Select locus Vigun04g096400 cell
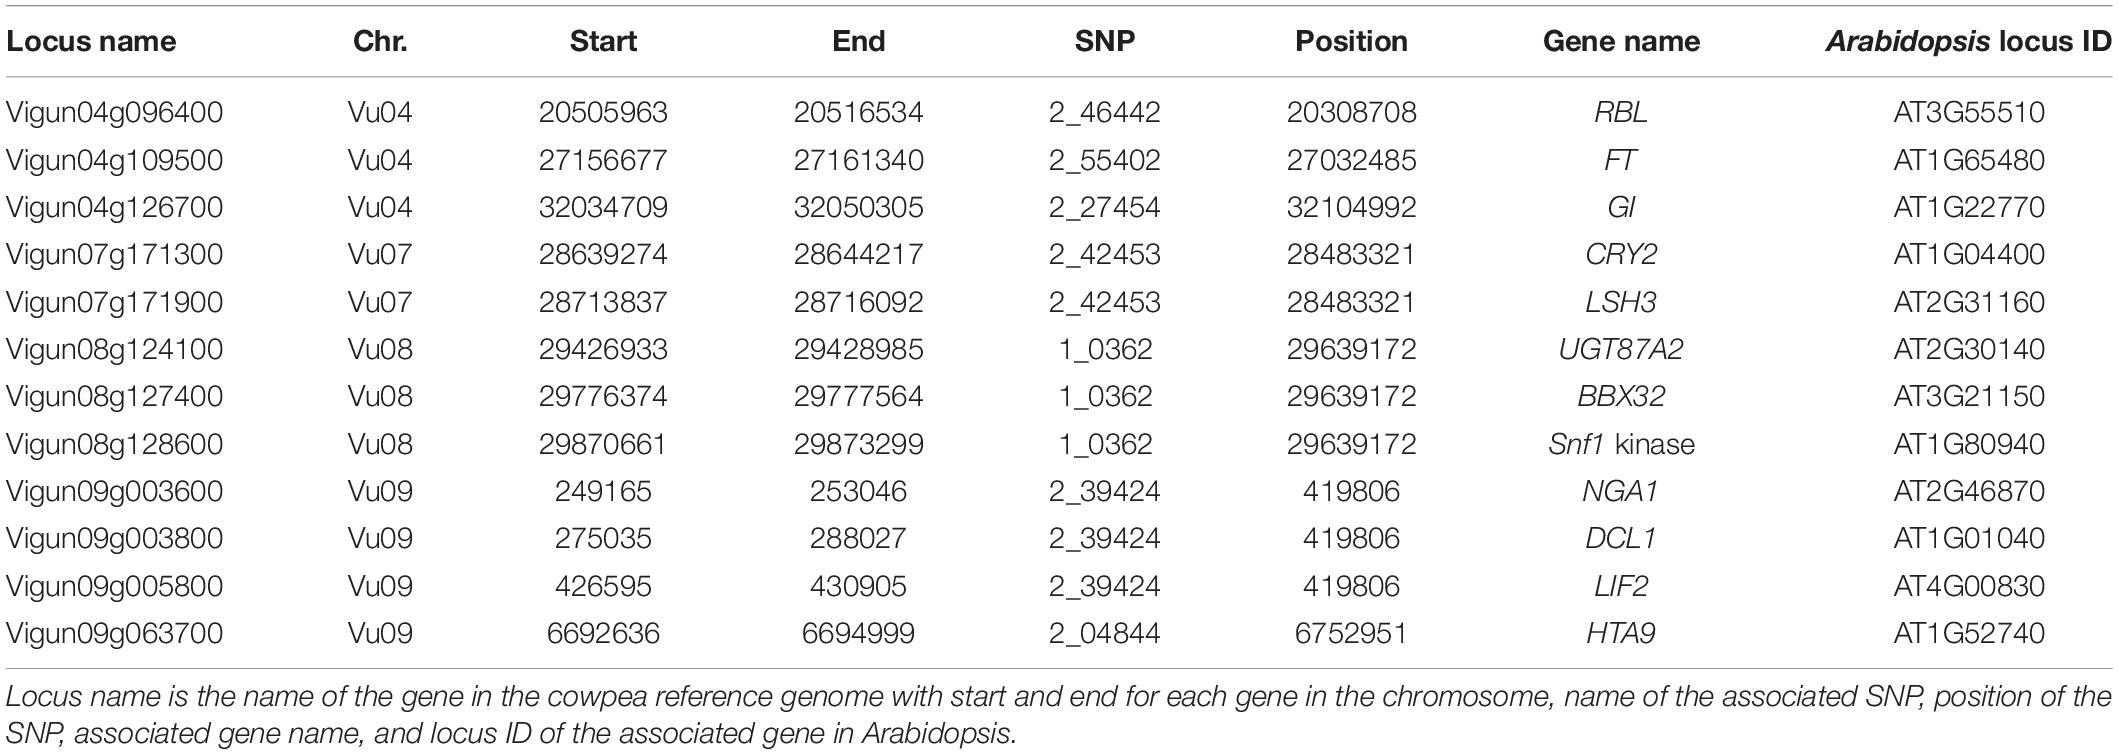2118x754 pixels. (x=114, y=112)
